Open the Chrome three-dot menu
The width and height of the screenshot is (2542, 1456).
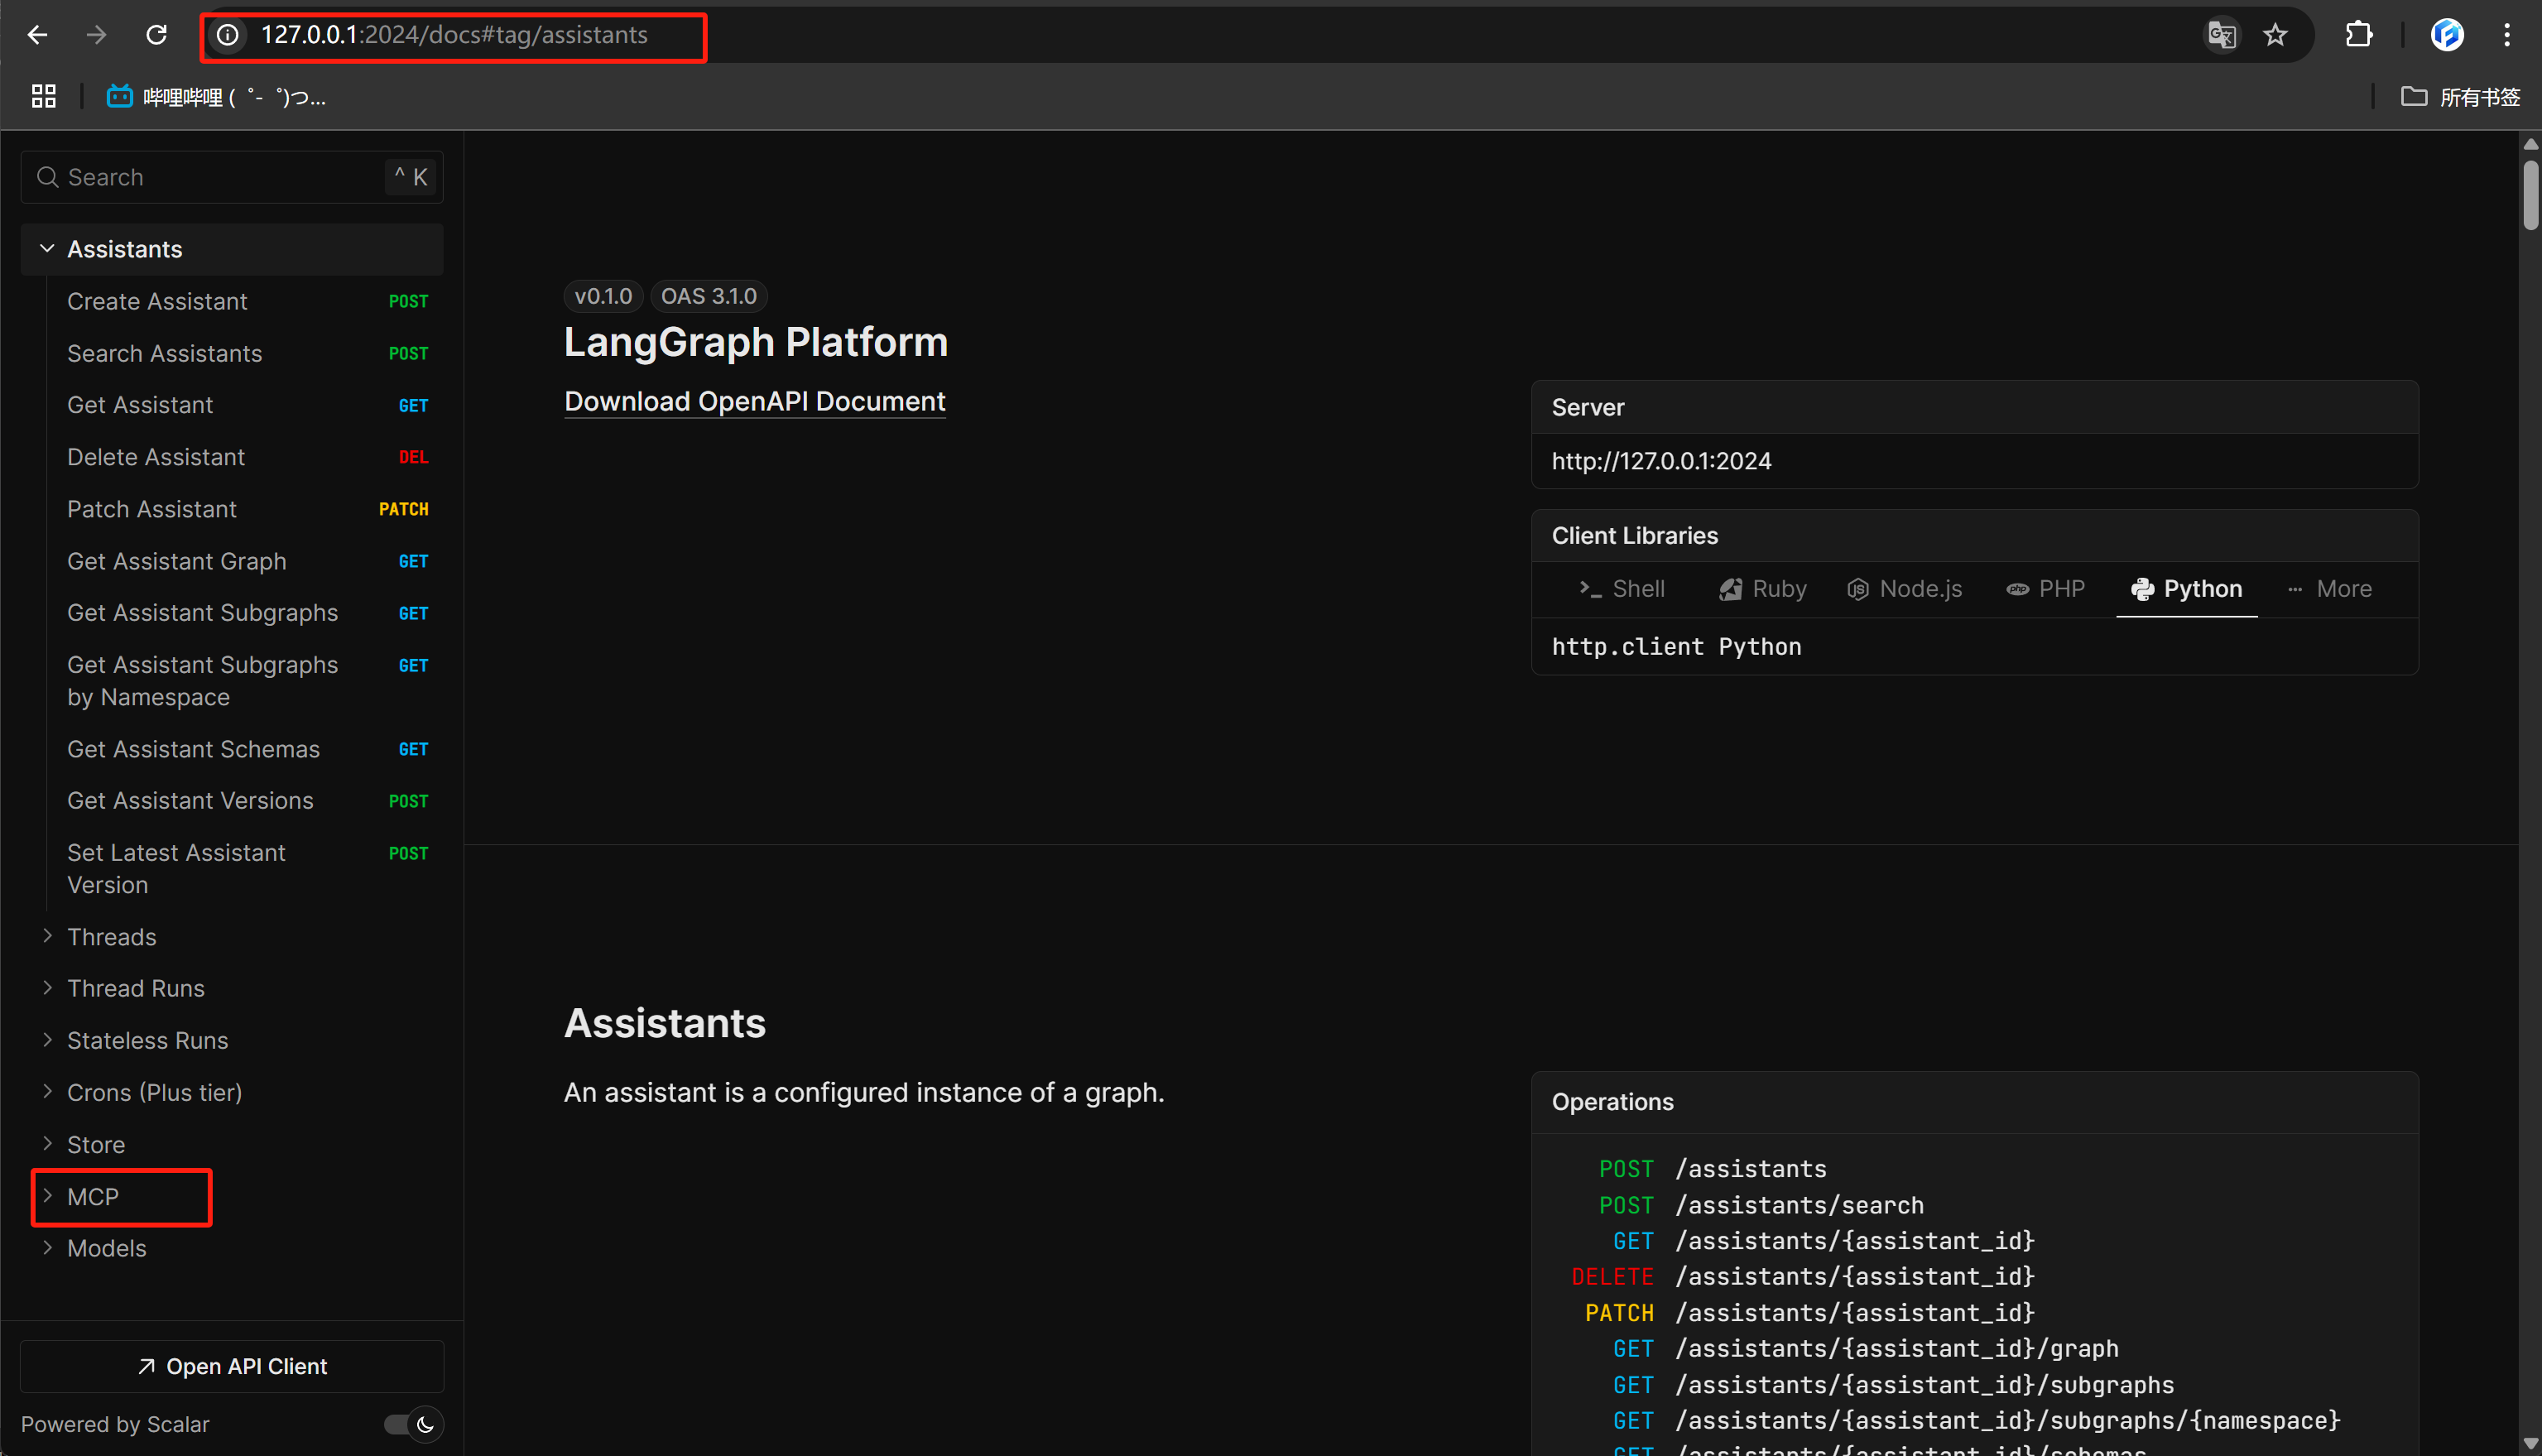pyautogui.click(x=2507, y=35)
